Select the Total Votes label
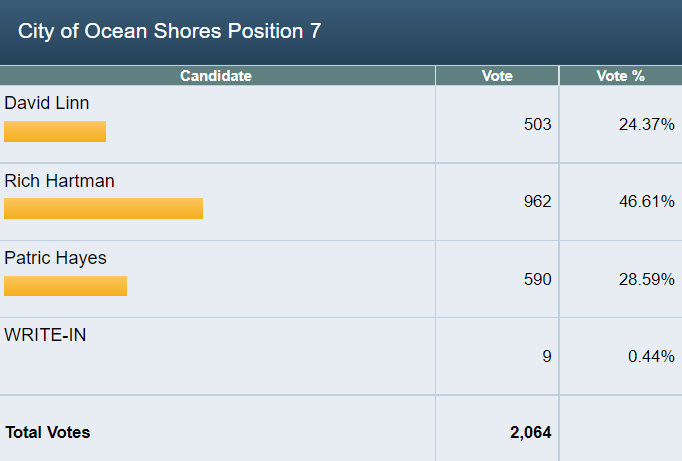 point(48,433)
